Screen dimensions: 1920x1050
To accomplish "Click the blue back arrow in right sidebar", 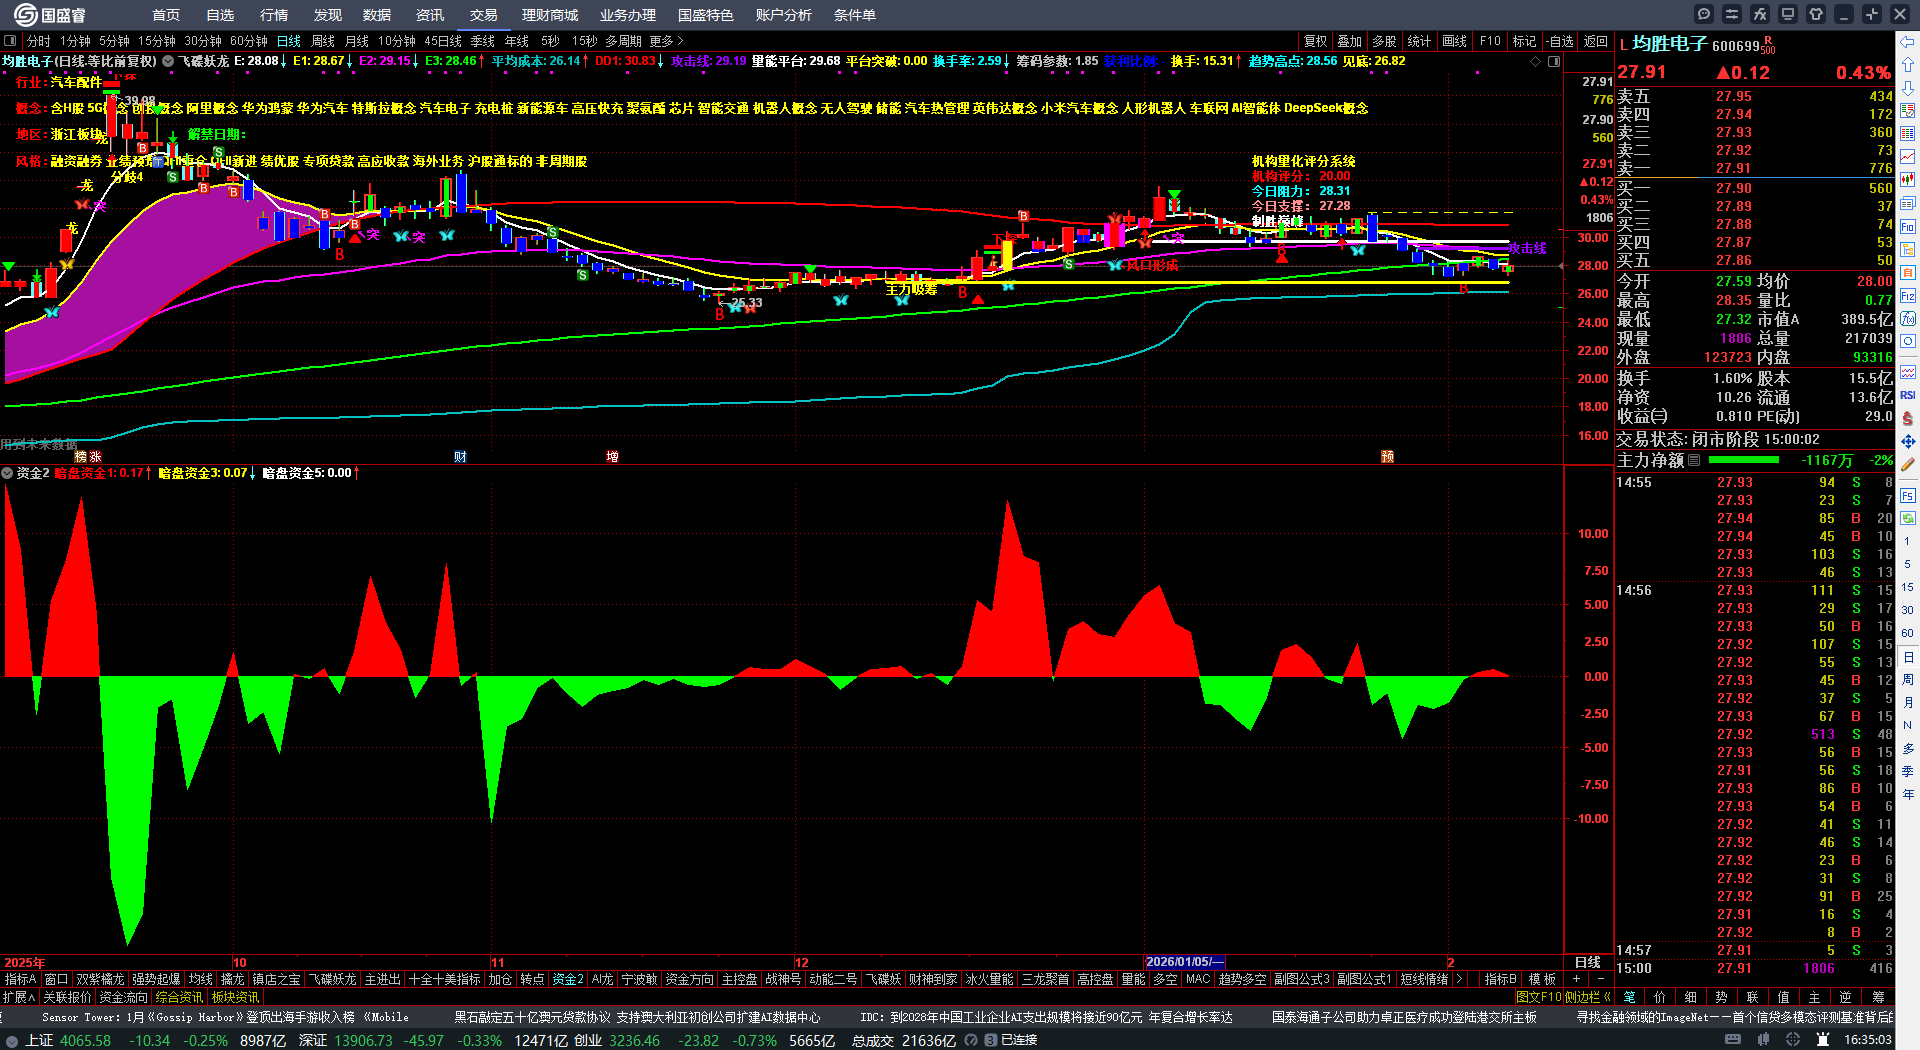I will point(1908,41).
